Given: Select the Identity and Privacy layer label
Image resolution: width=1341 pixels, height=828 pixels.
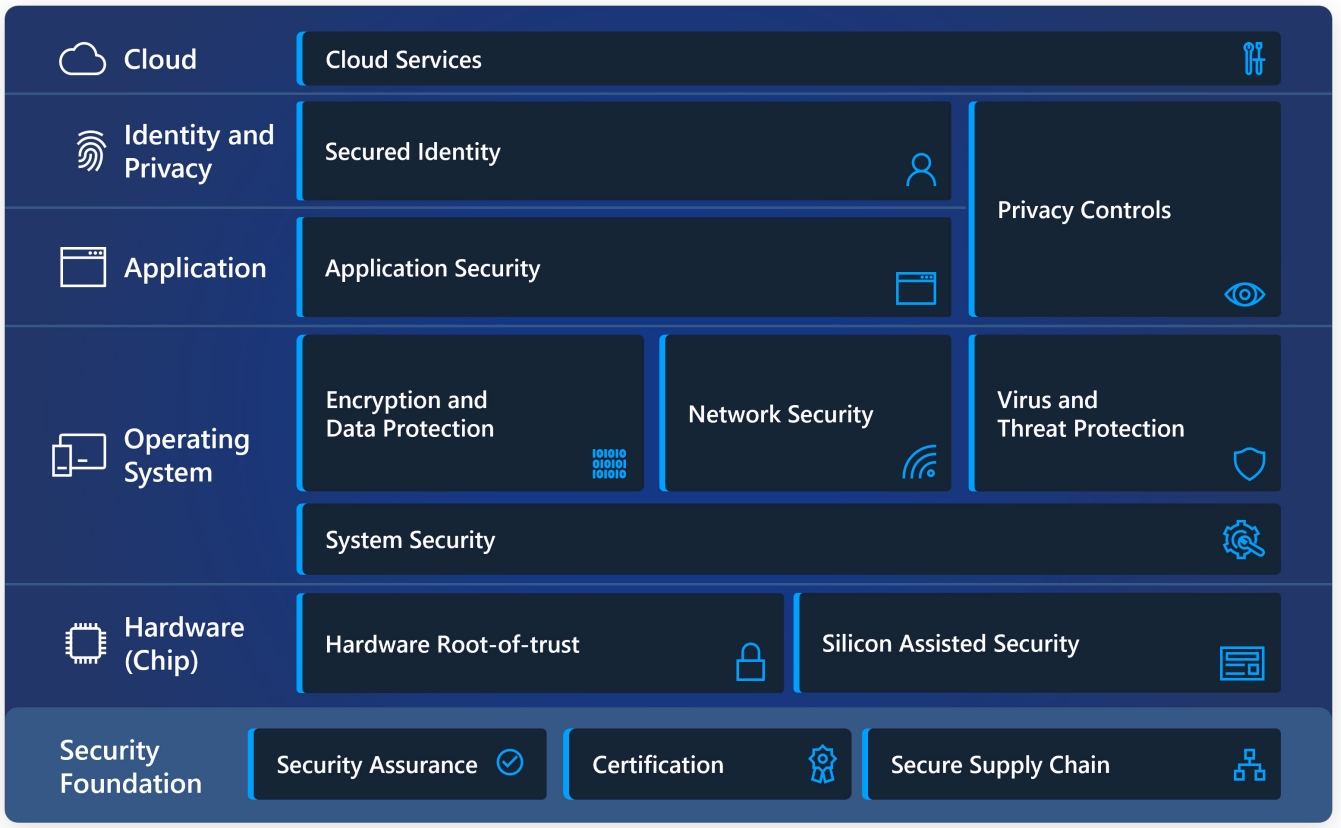Looking at the screenshot, I should (x=198, y=152).
